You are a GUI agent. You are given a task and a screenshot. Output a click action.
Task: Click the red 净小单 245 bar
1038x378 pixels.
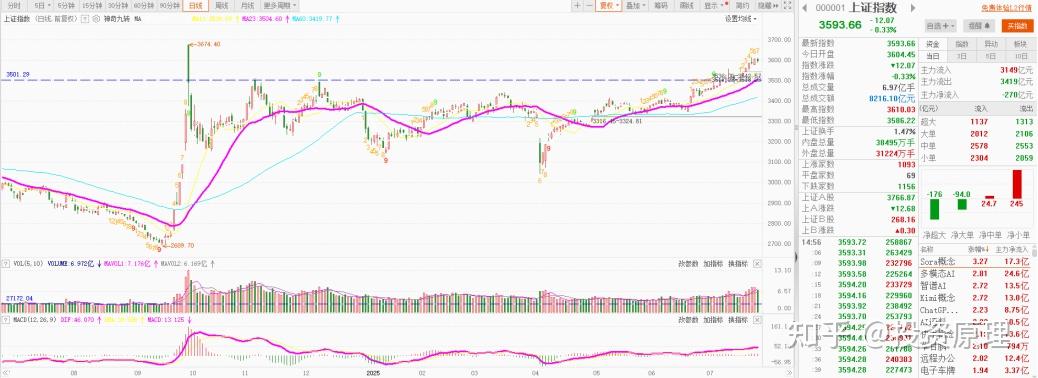tap(1016, 184)
